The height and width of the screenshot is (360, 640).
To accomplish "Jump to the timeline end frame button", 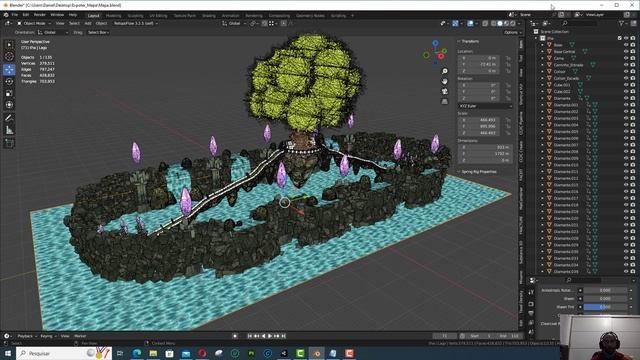I will pos(283,336).
